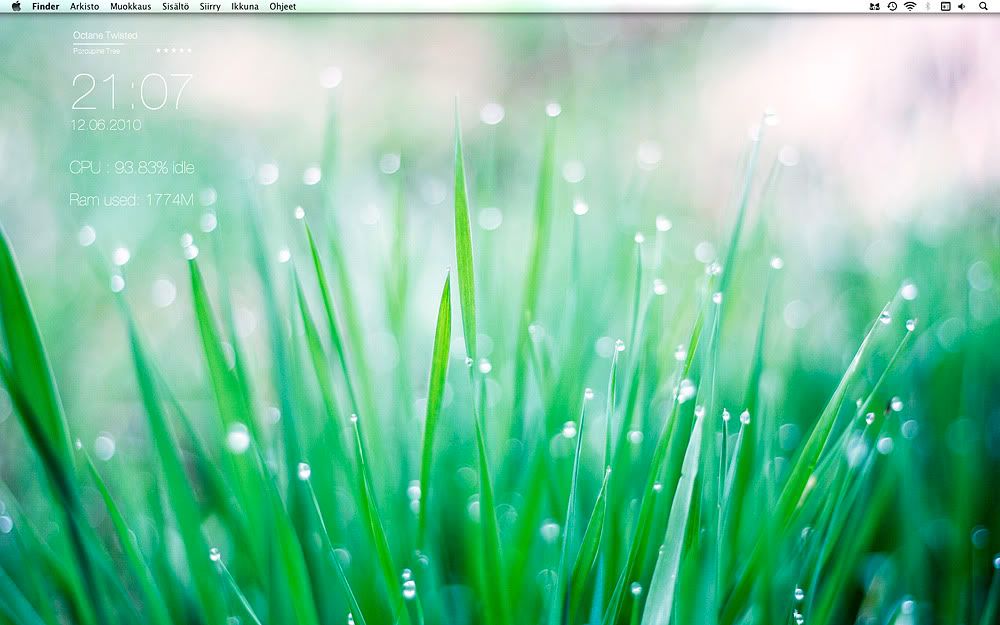Open the Ohjeet help menu
Image resolution: width=1000 pixels, height=625 pixels.
(x=283, y=6)
